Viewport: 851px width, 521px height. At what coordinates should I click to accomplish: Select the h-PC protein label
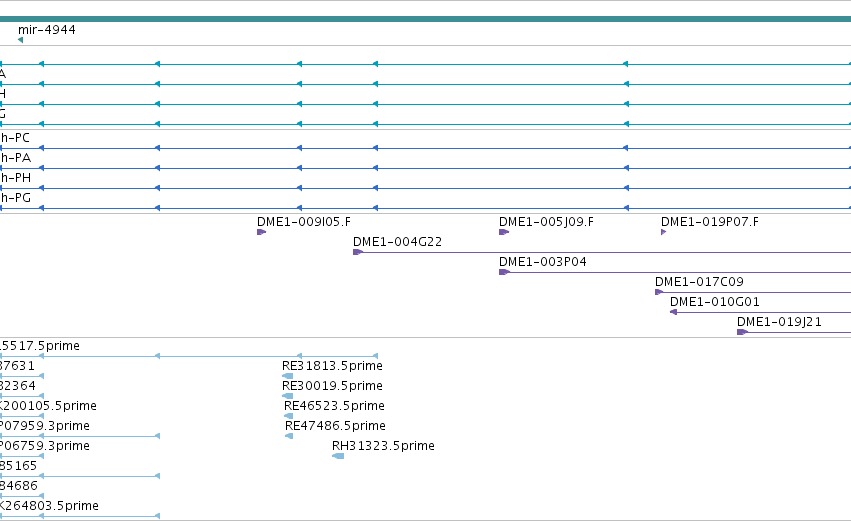pos(15,138)
